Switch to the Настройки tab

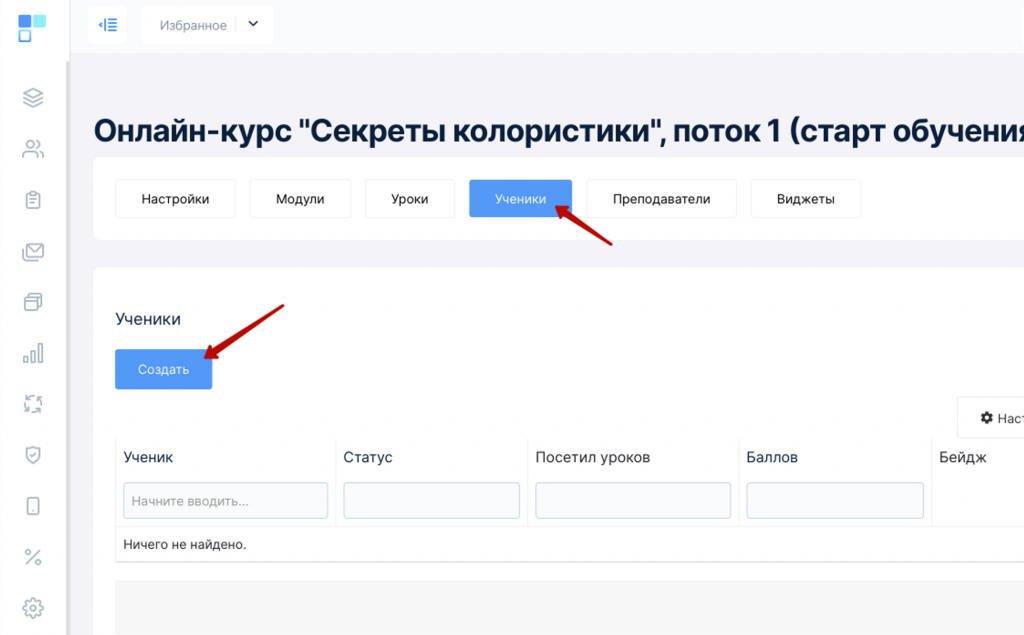(x=175, y=199)
